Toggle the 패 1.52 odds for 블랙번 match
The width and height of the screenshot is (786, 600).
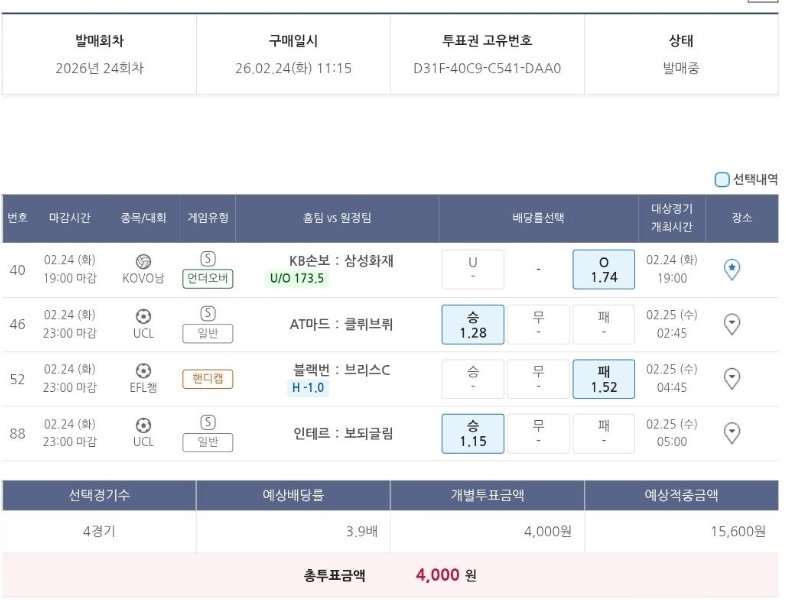[604, 379]
